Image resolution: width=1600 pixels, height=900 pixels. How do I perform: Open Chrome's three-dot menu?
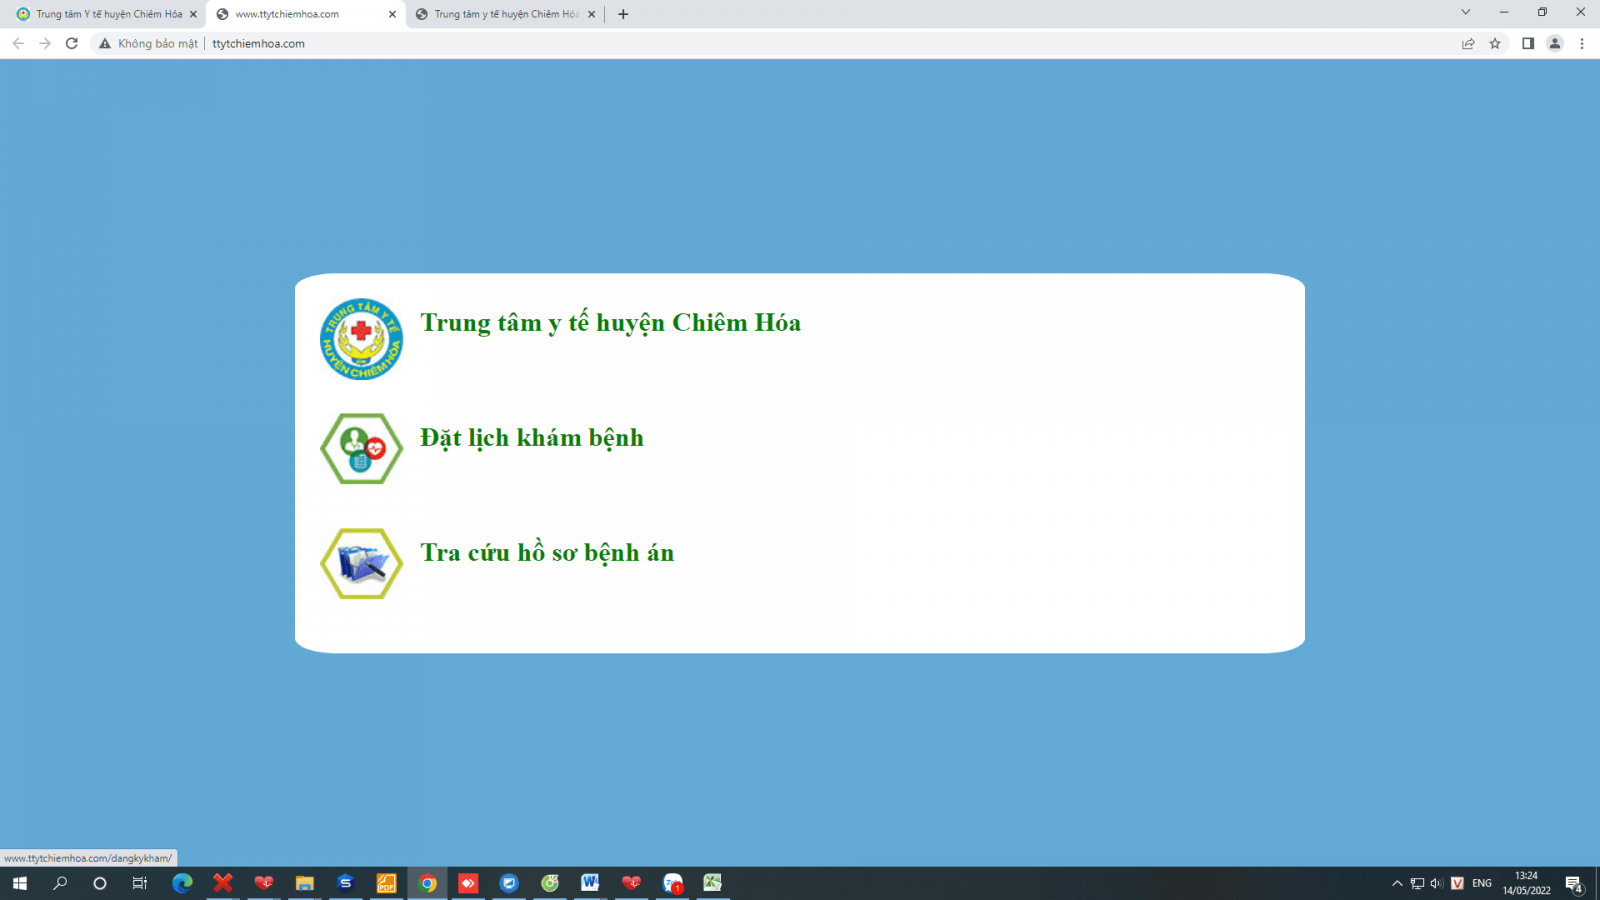pos(1582,43)
